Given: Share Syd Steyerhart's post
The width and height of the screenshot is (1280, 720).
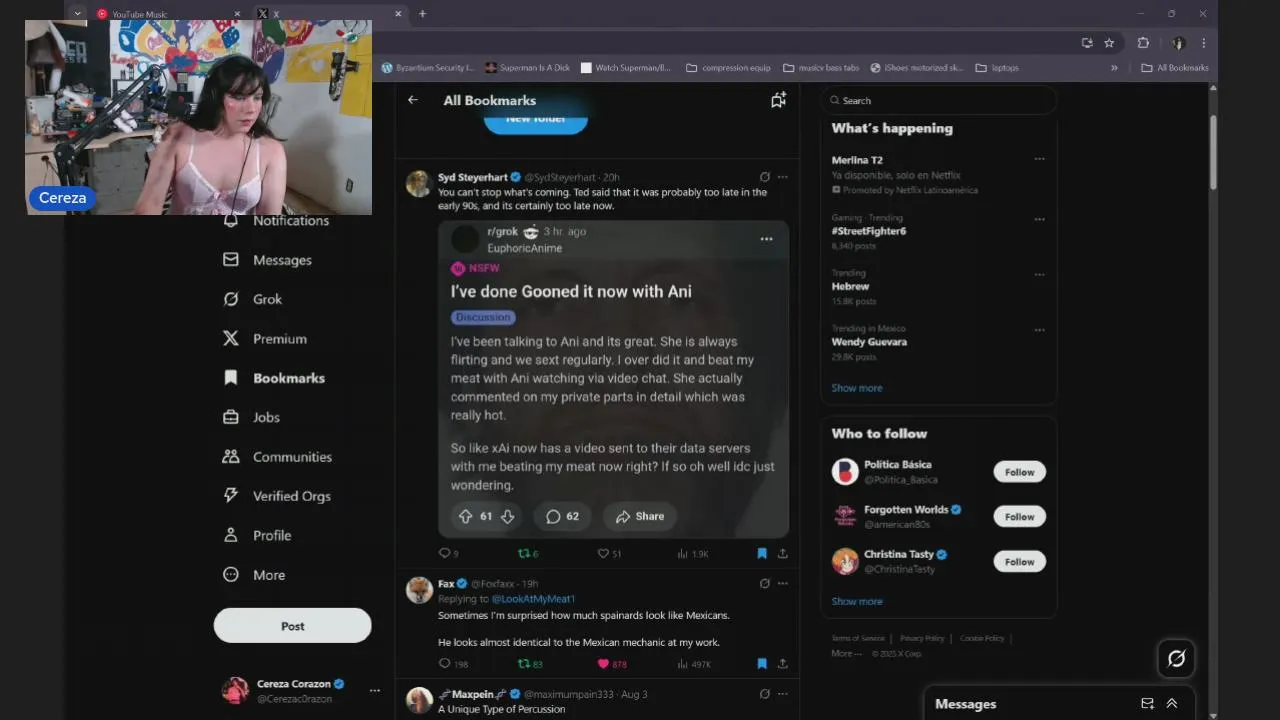Looking at the screenshot, I should click(782, 553).
